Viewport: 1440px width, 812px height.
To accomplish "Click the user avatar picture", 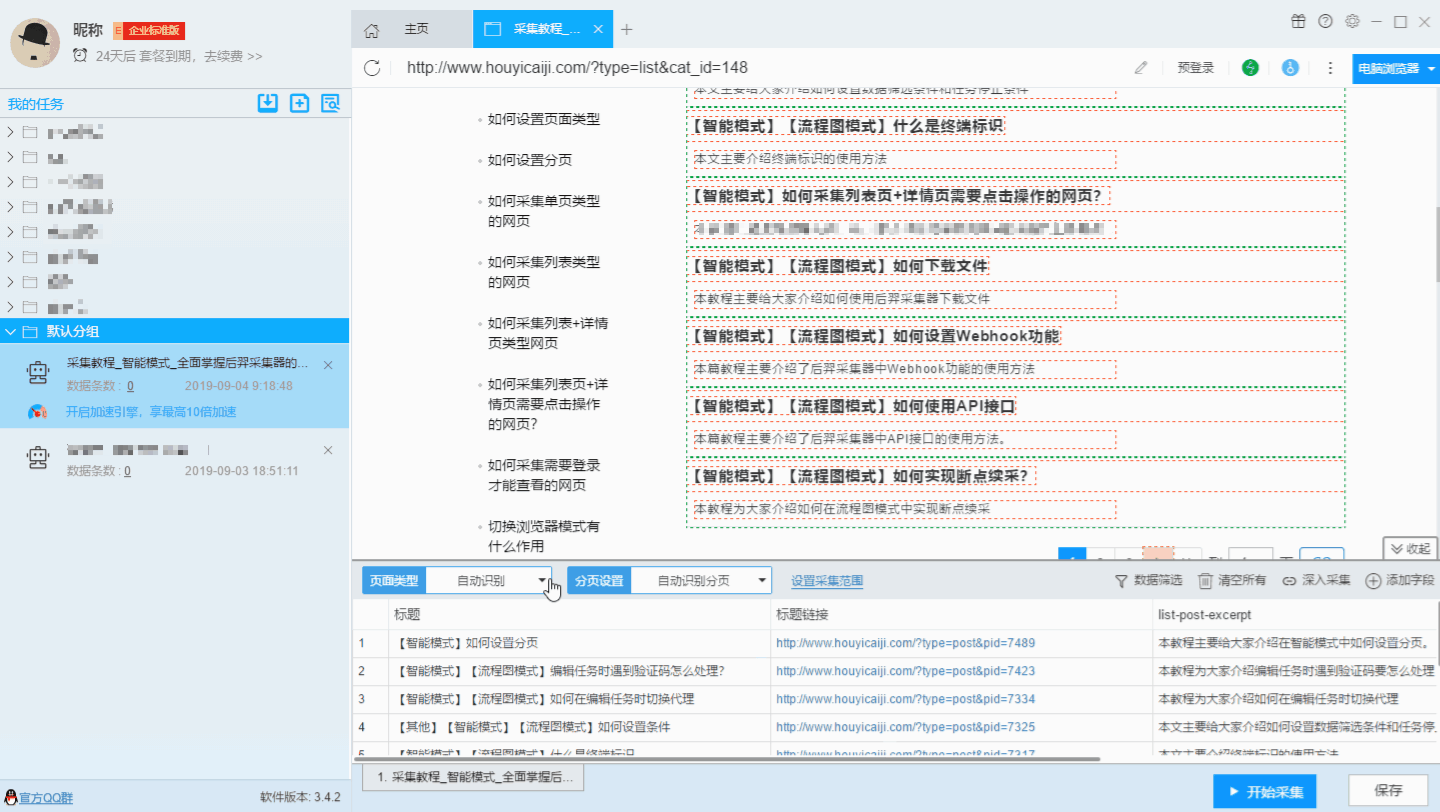I will coord(36,42).
